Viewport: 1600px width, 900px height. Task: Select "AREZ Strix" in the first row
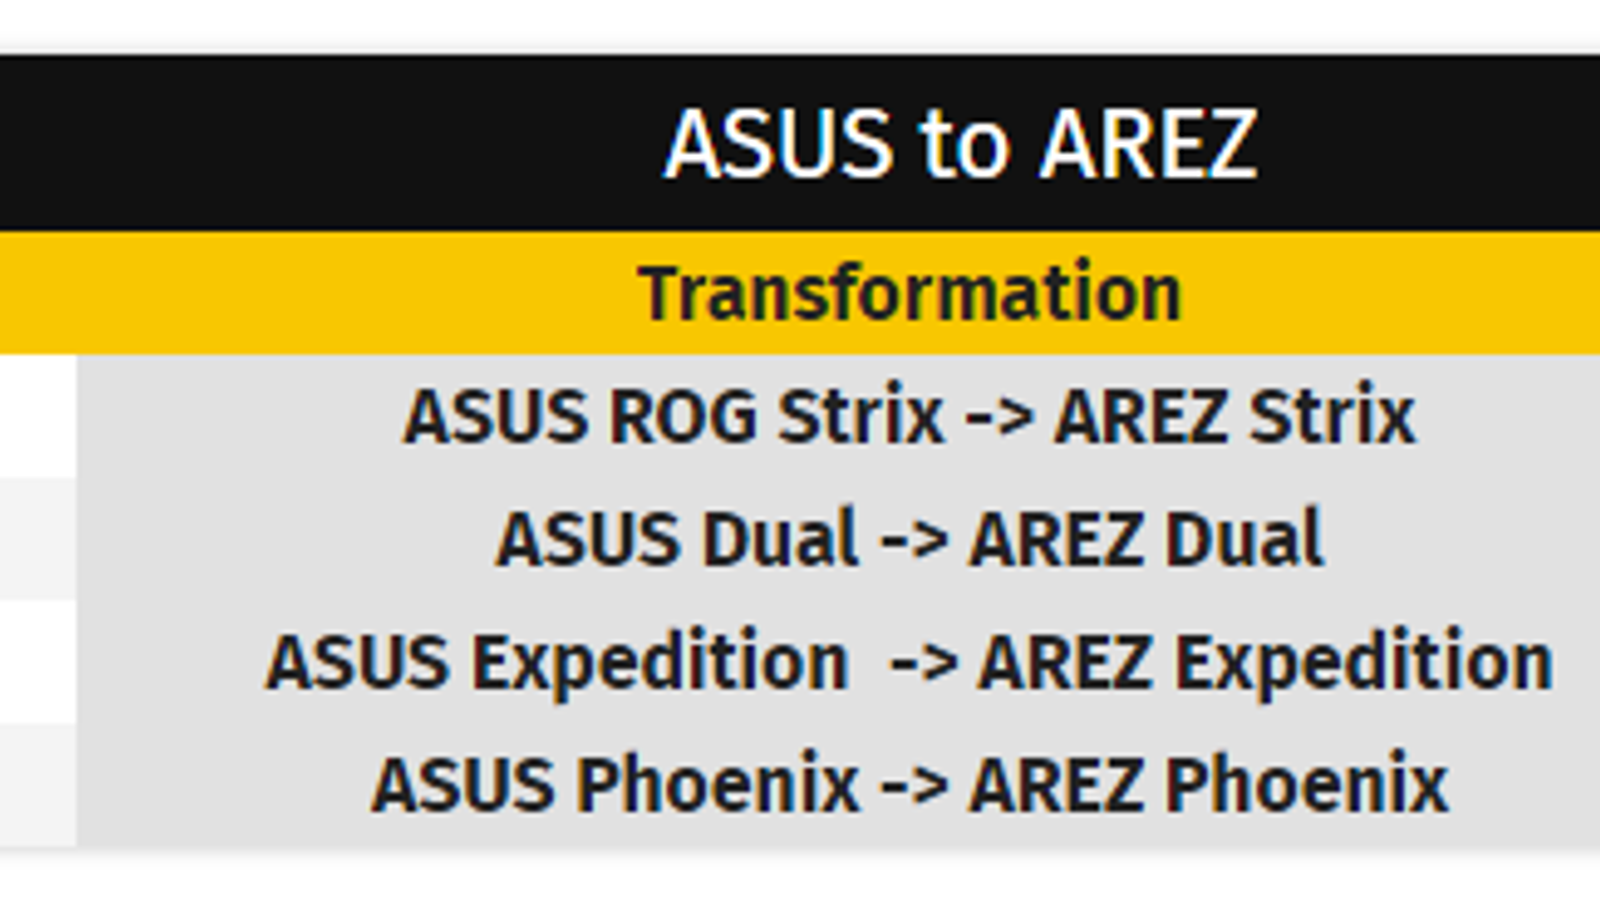pos(1235,416)
